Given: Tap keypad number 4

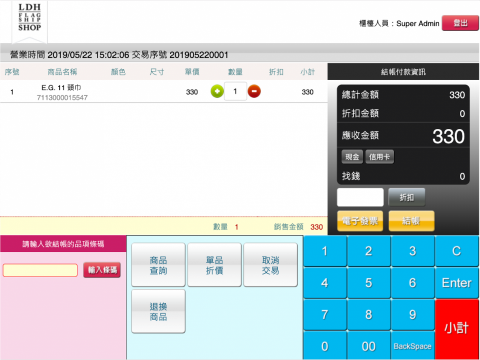Looking at the screenshot, I should coord(325,283).
